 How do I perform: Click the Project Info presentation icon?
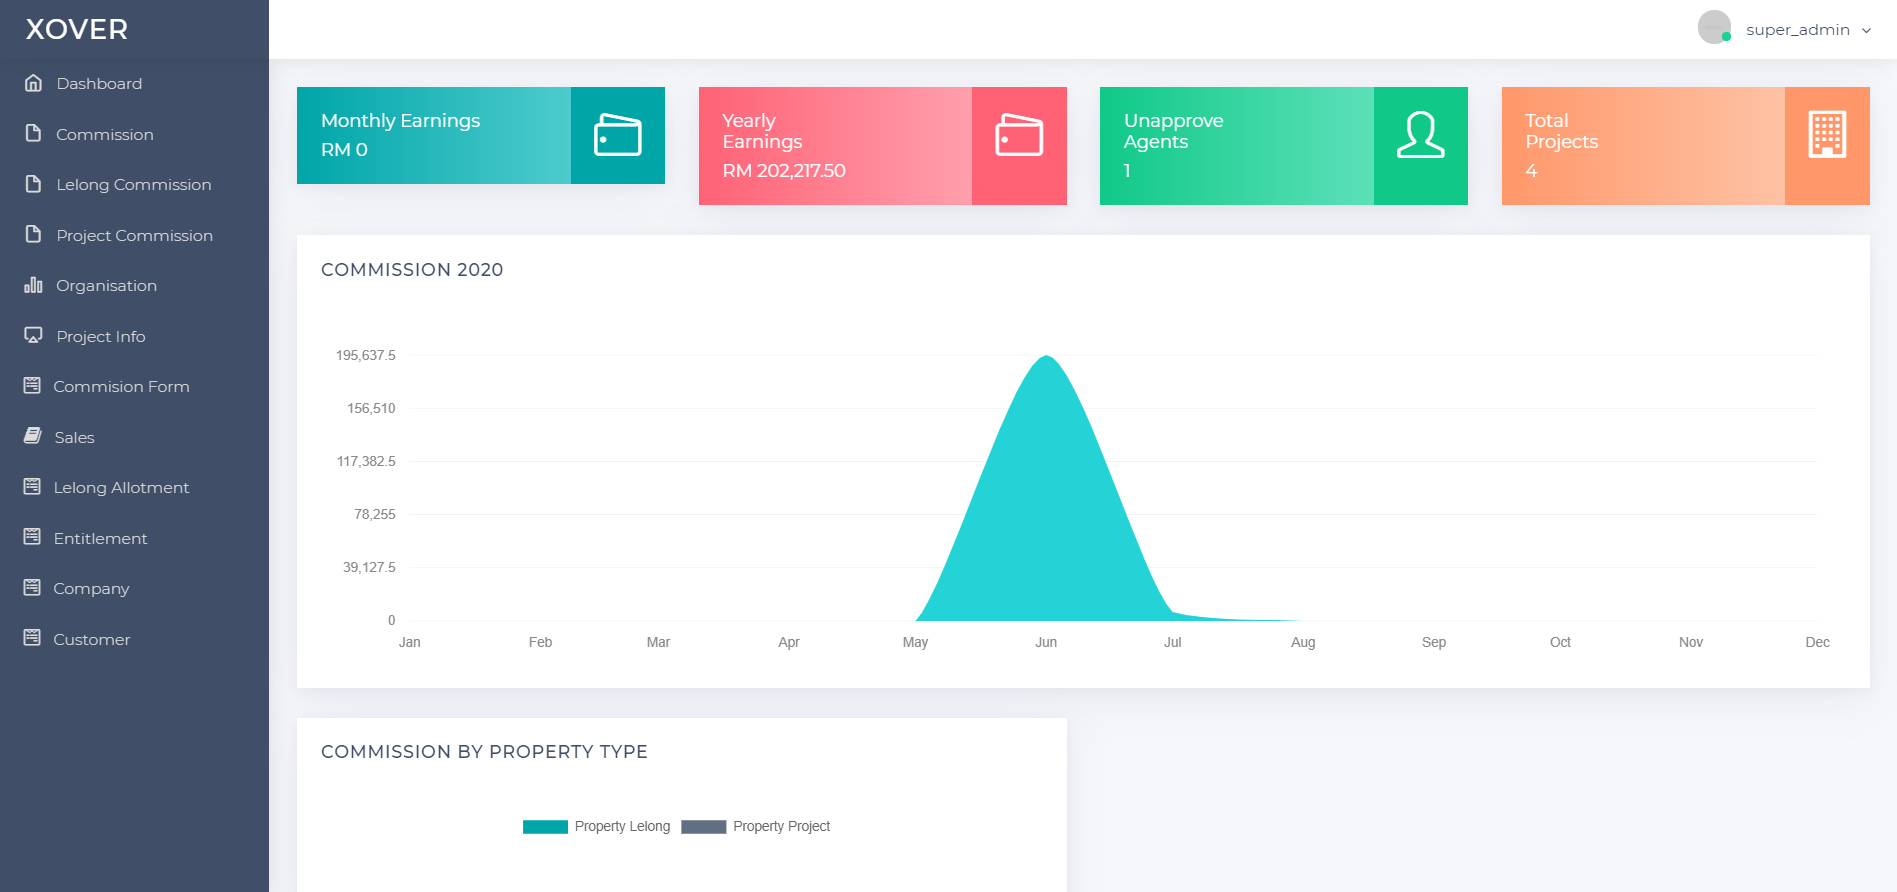[33, 336]
